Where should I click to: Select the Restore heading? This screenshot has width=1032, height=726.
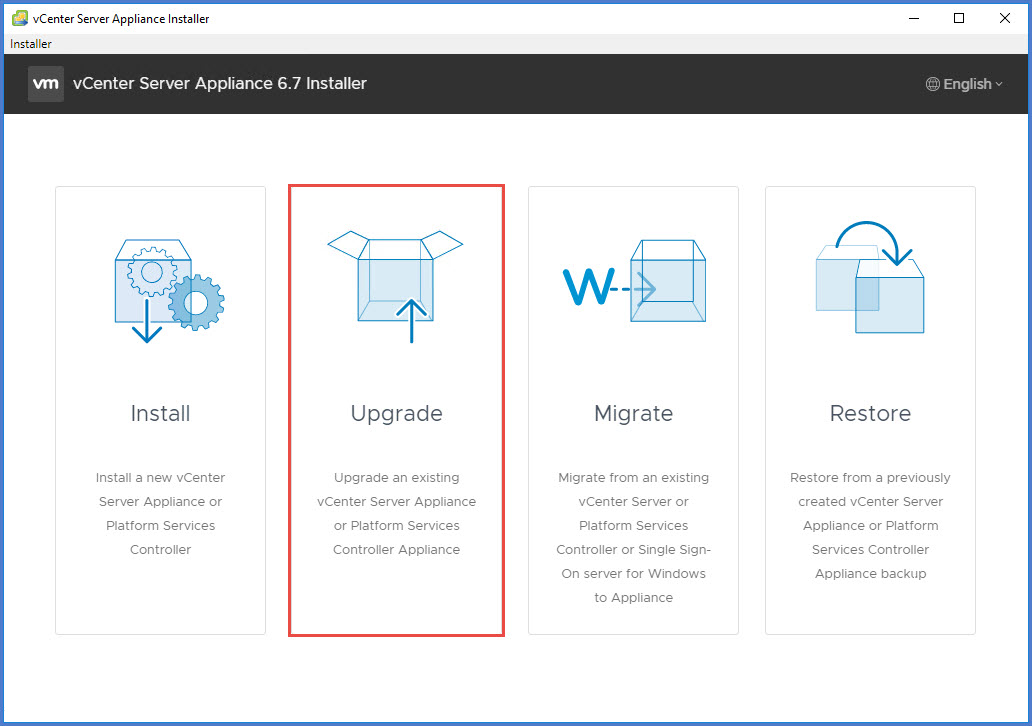tap(870, 414)
